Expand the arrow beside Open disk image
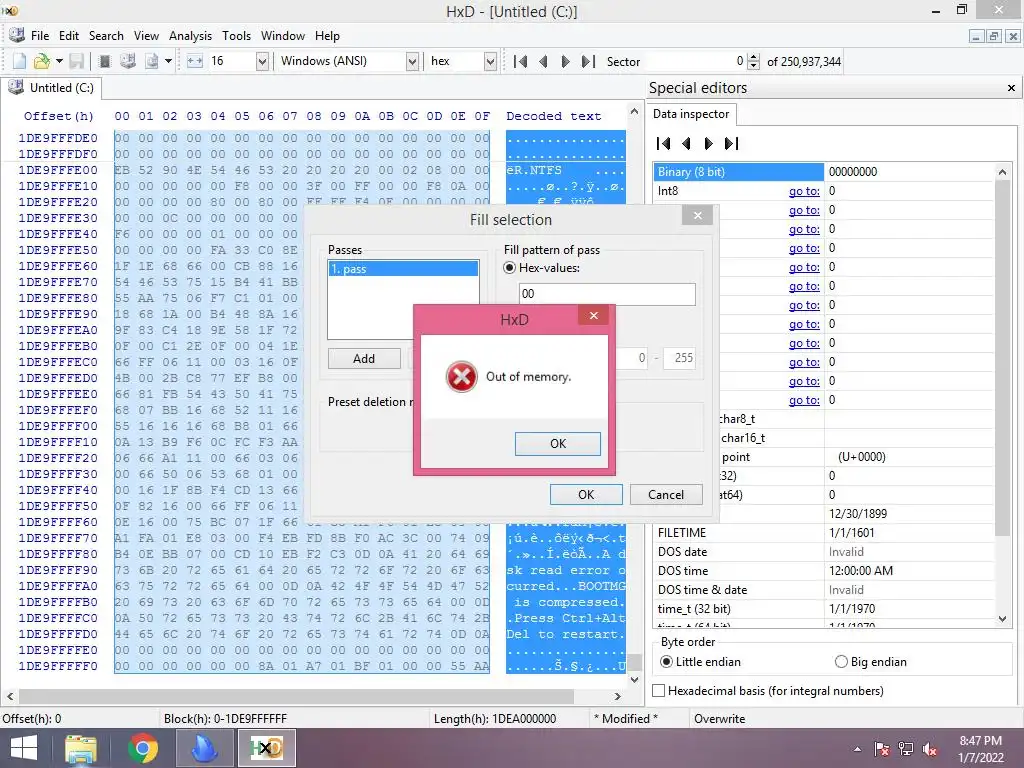The height and width of the screenshot is (768, 1024). pos(168,61)
